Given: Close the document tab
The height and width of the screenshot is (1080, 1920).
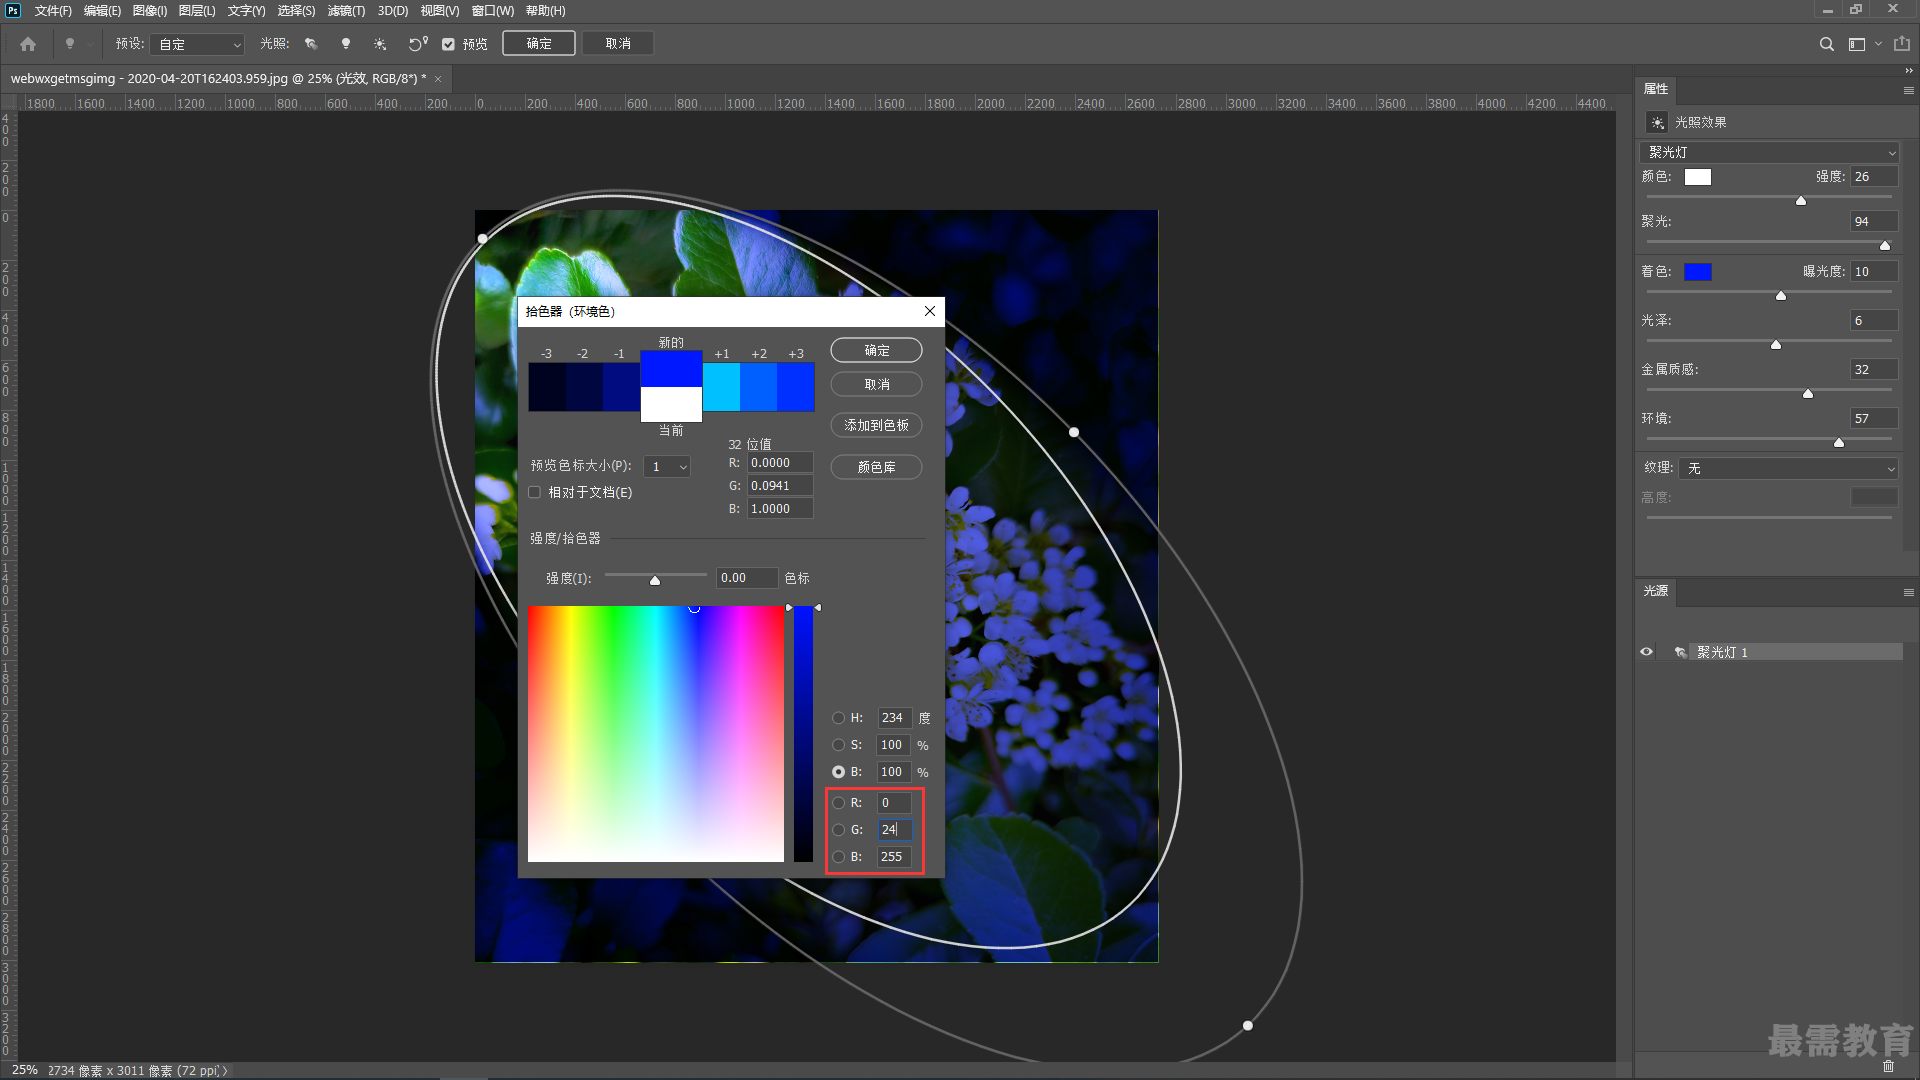Looking at the screenshot, I should pos(438,79).
